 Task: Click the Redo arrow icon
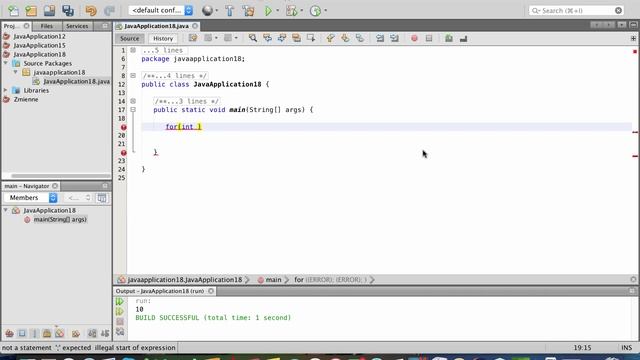click(x=109, y=11)
